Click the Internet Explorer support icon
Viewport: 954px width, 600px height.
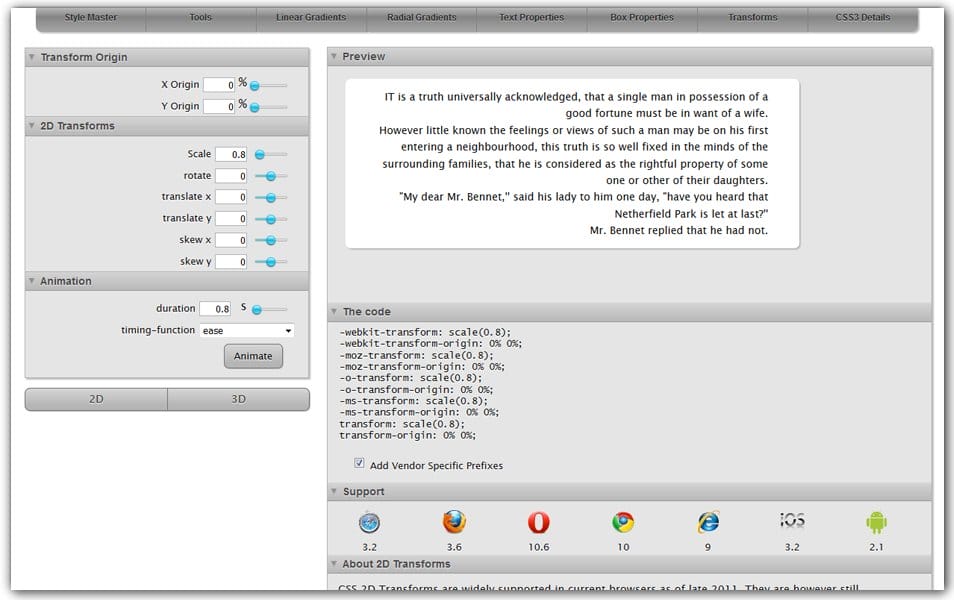click(x=708, y=522)
